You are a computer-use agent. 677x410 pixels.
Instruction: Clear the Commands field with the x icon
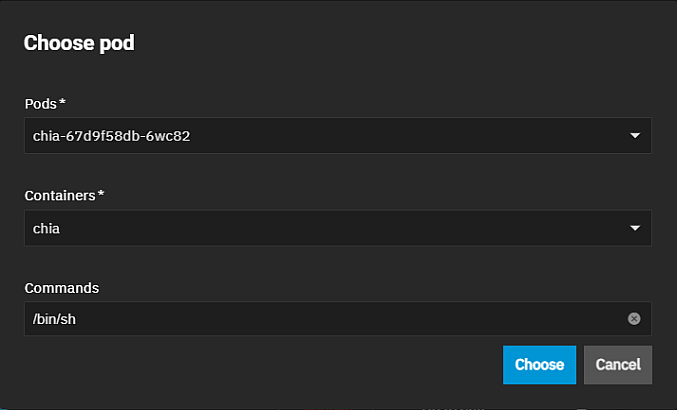pos(634,319)
